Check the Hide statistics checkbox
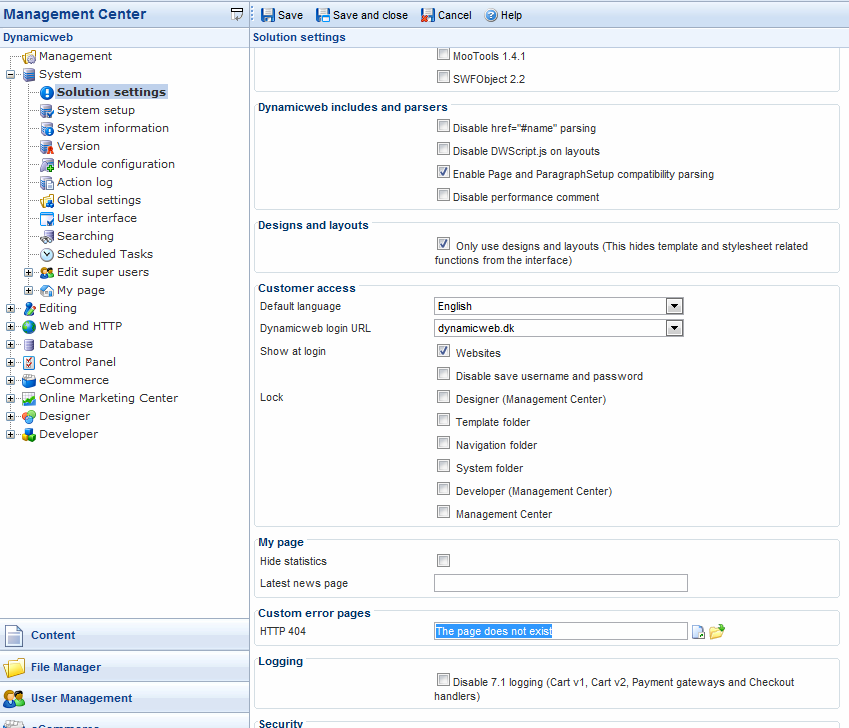849x728 pixels. point(443,560)
